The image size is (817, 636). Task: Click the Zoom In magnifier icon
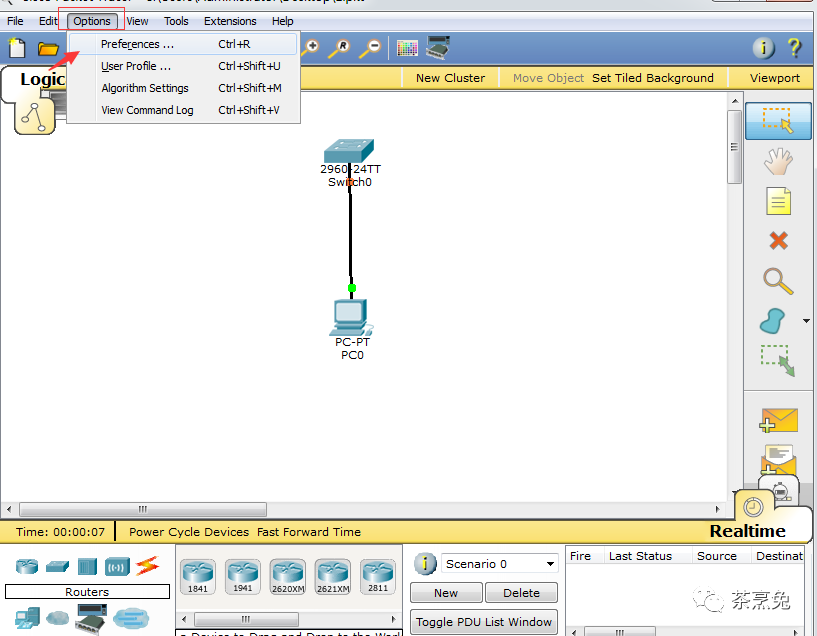[x=312, y=48]
